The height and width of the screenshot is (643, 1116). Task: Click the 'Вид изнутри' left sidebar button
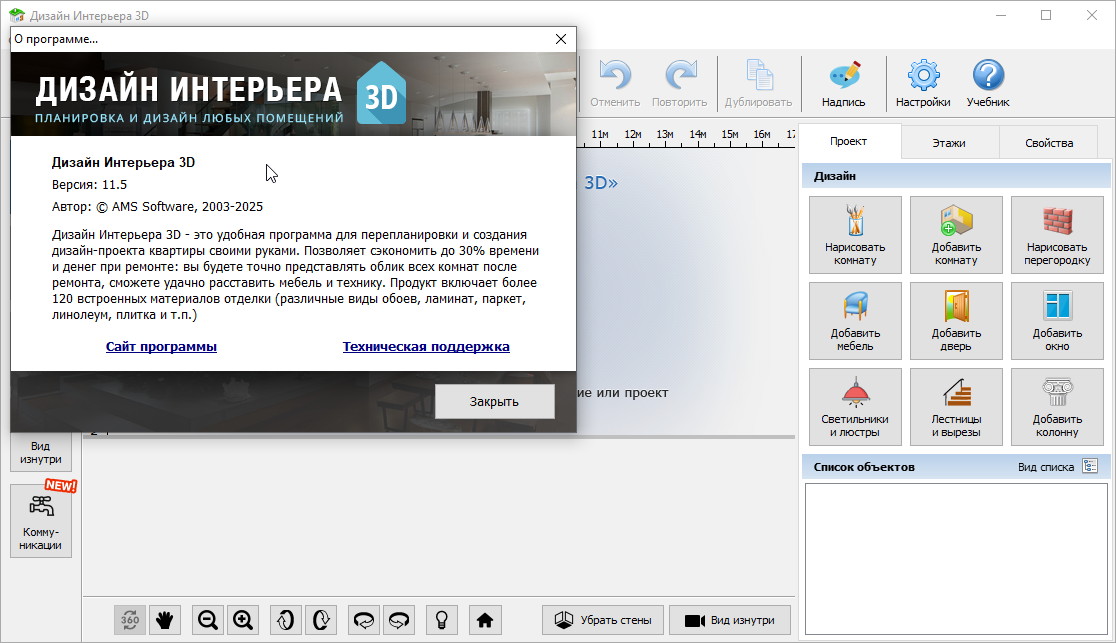[41, 452]
